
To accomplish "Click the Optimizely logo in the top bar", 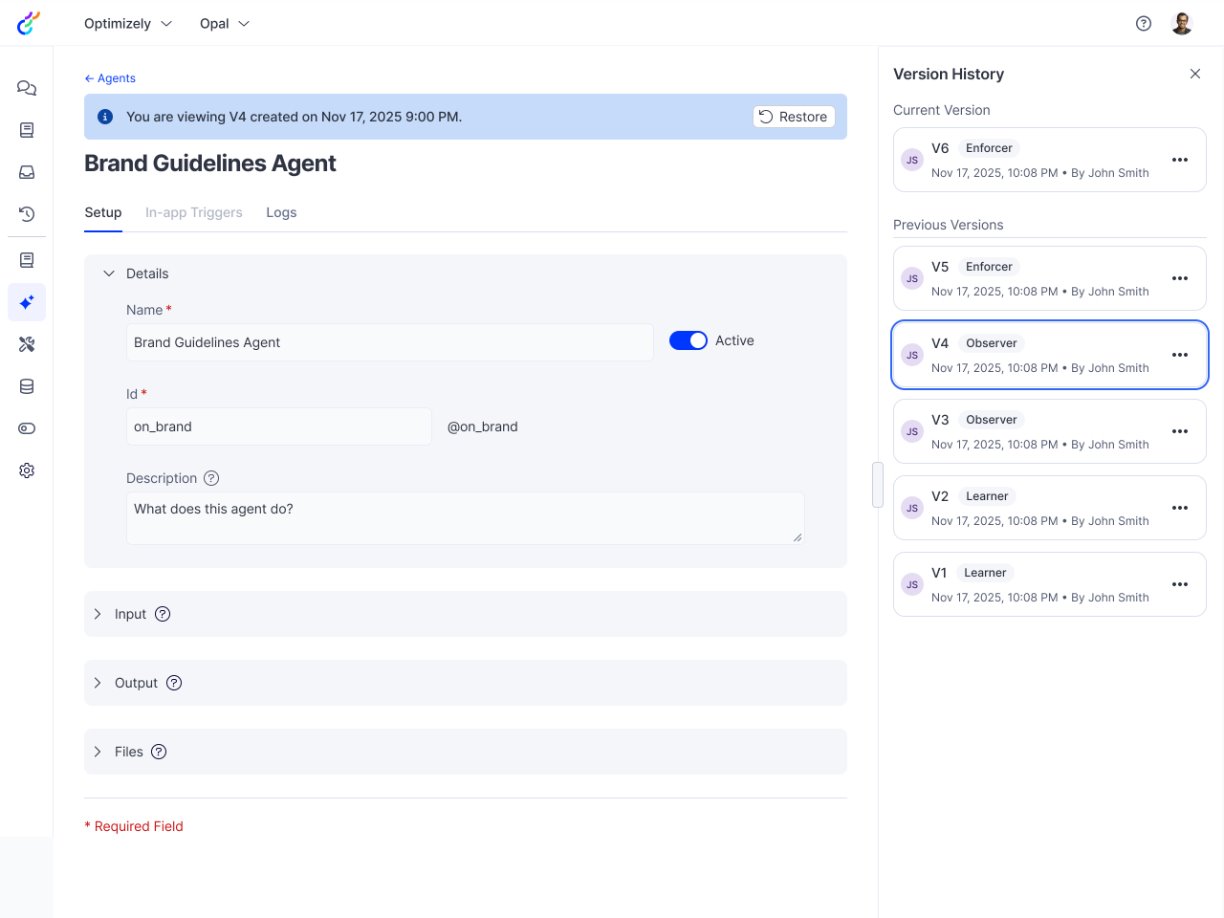I will coord(27,22).
